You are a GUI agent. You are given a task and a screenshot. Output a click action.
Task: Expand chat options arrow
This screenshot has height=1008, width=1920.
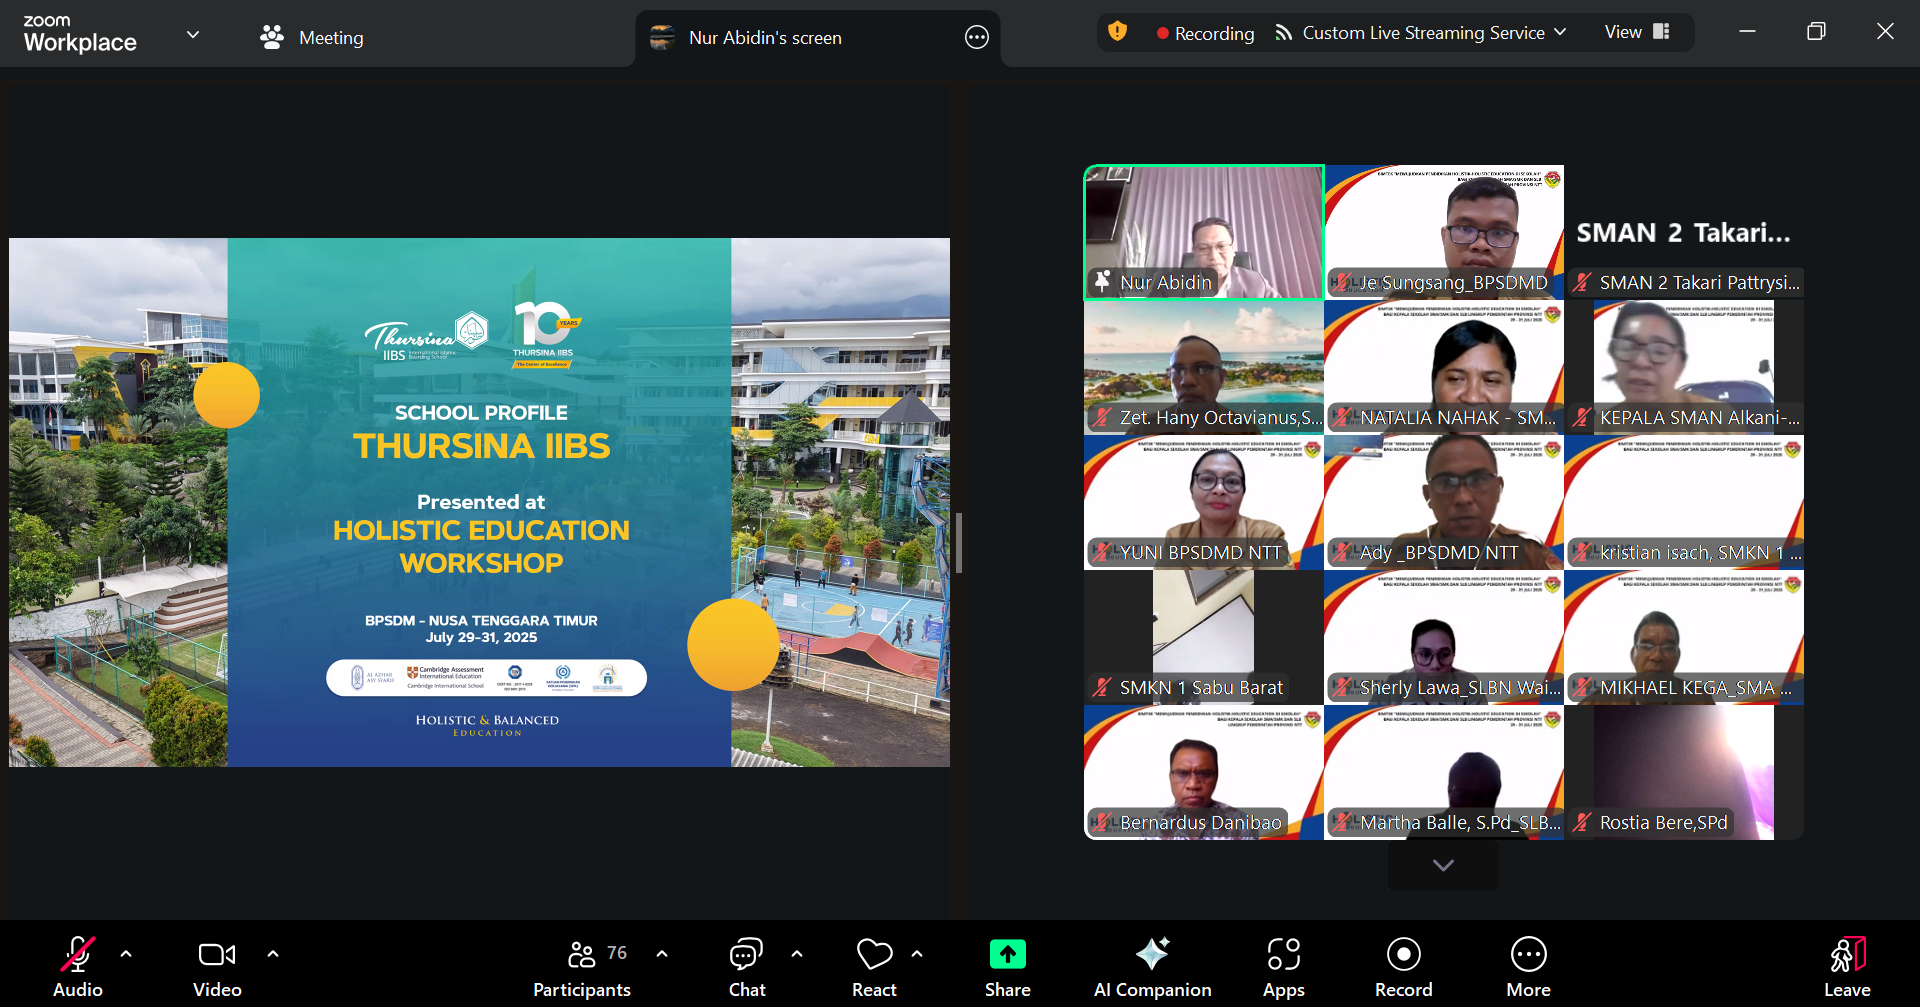point(797,954)
